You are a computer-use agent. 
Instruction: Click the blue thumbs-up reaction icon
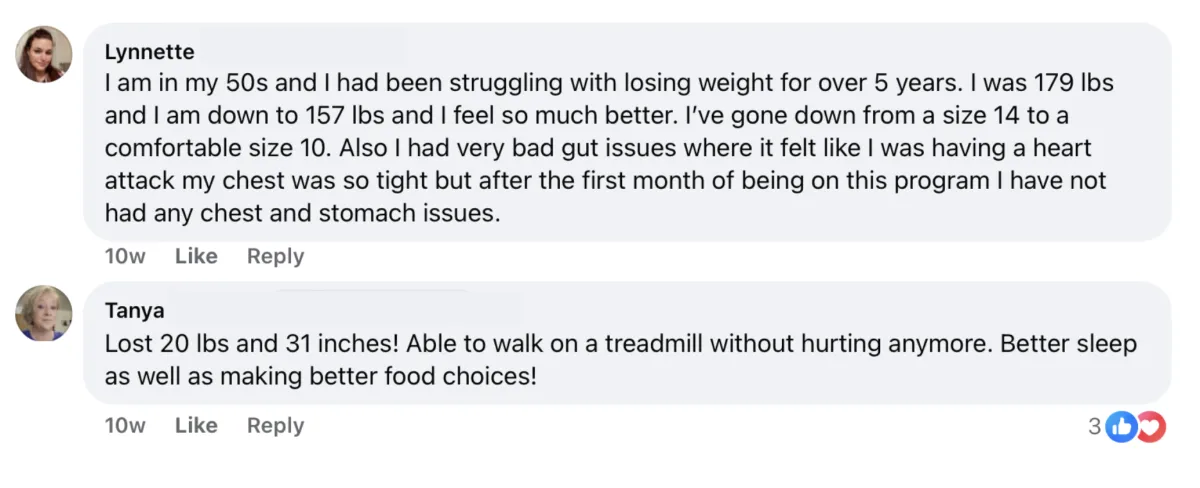[1123, 427]
